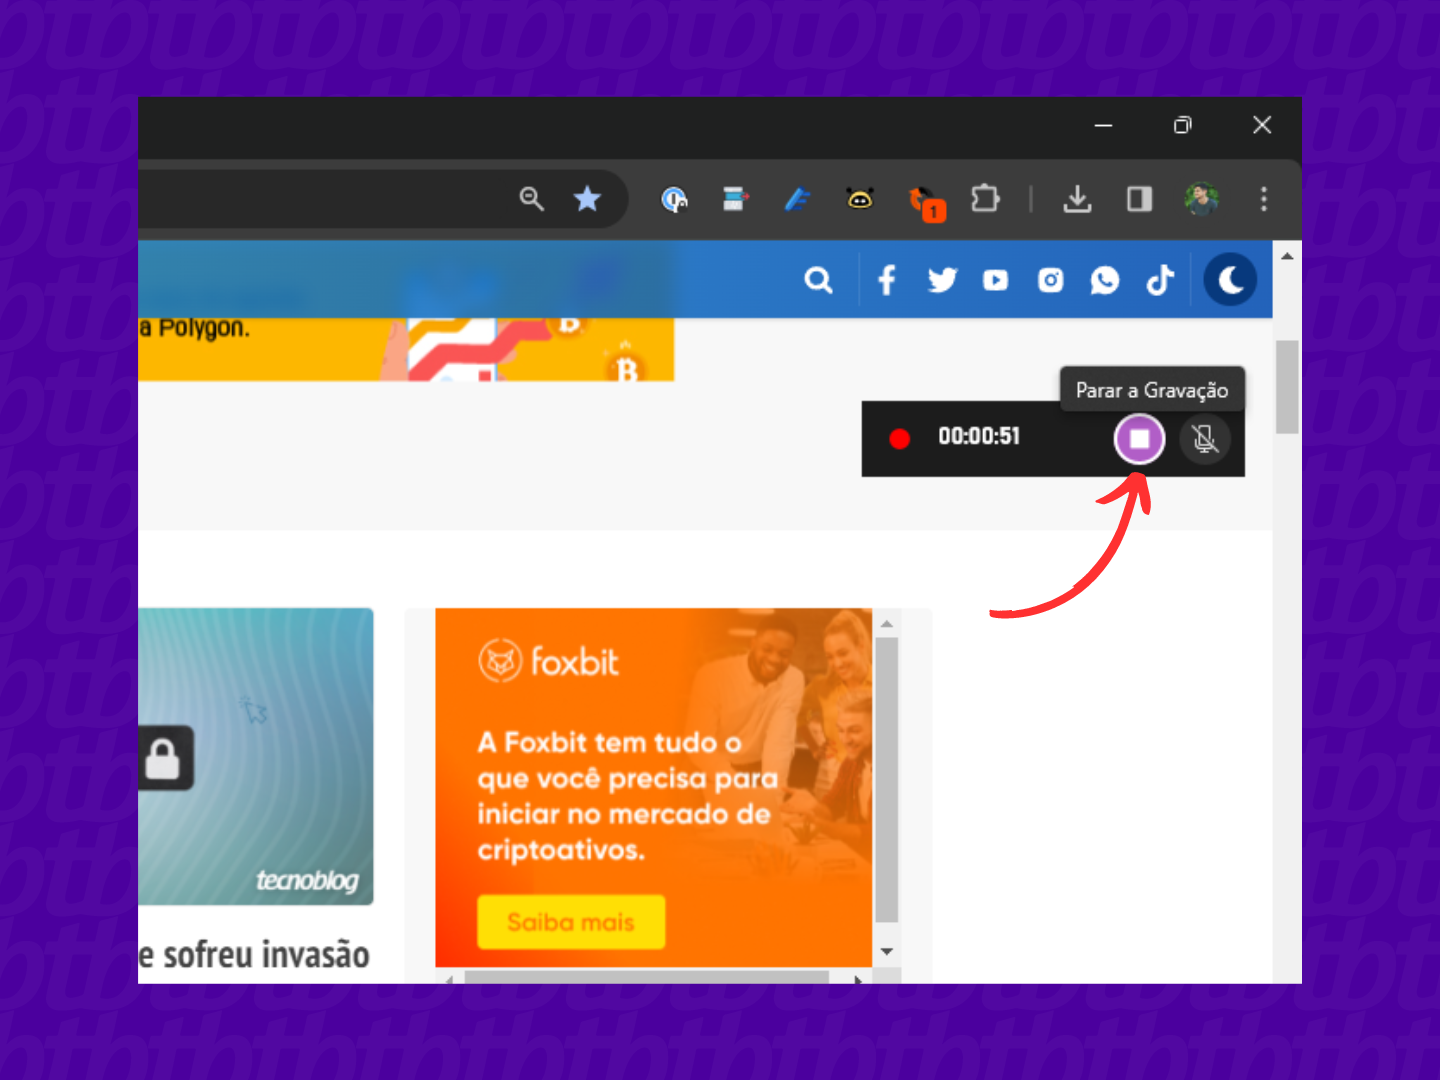The height and width of the screenshot is (1080, 1440).
Task: Open the Instagram icon in the header
Action: tap(1050, 280)
